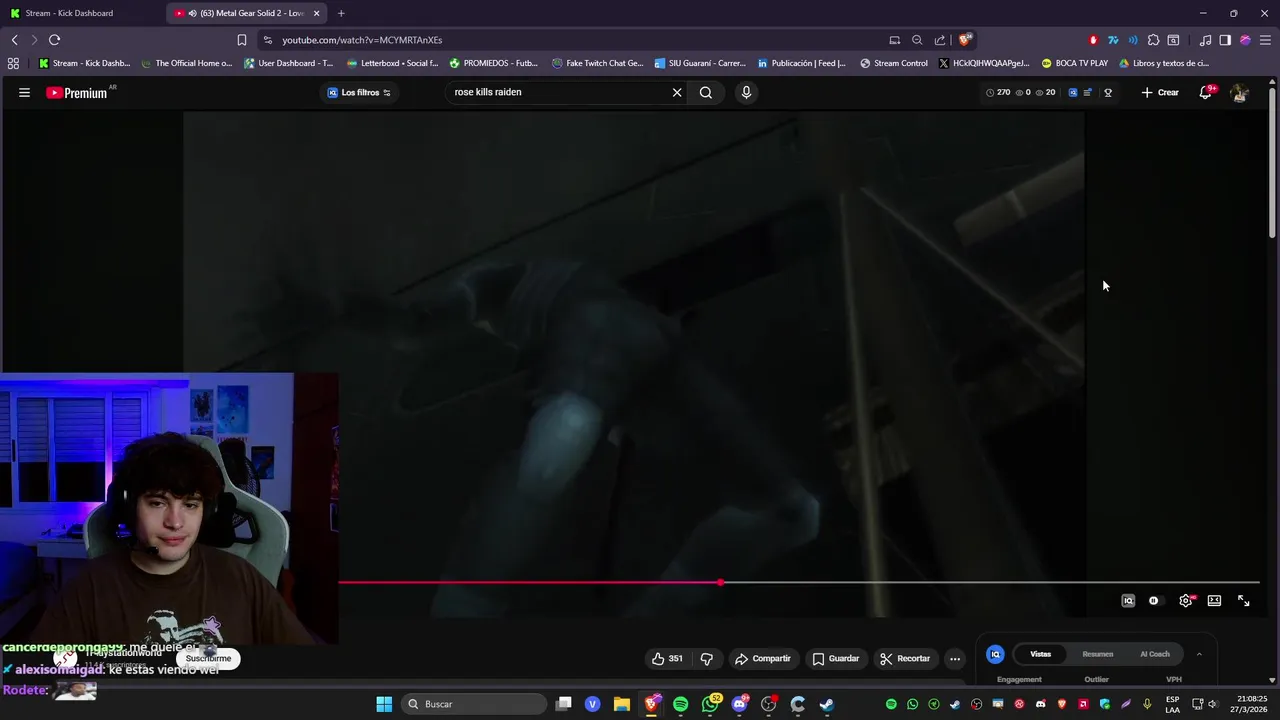Save video with Guardar button
1280x720 pixels.
(836, 658)
